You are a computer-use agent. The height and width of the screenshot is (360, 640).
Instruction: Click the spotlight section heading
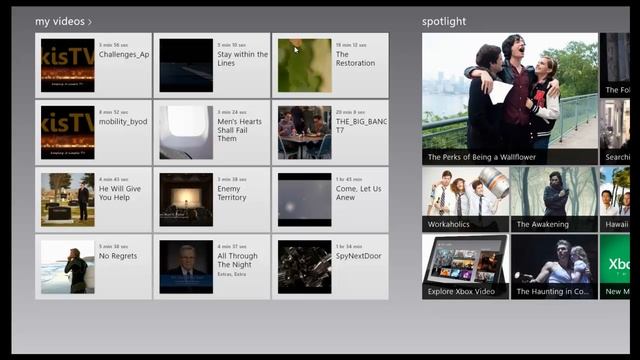pos(444,22)
